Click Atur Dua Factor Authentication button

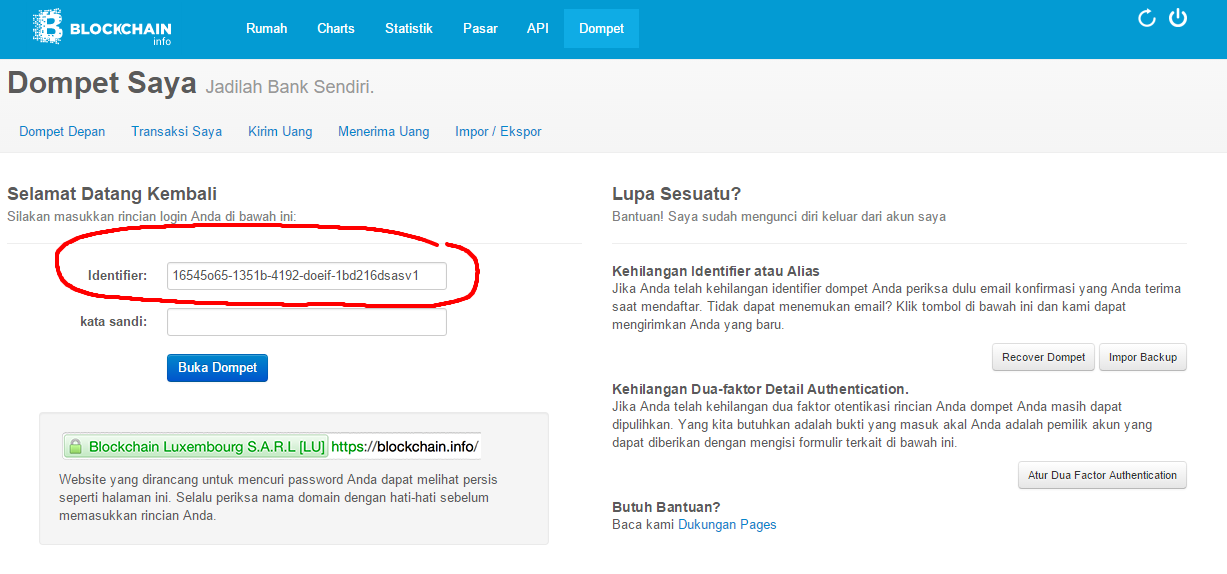point(1102,475)
